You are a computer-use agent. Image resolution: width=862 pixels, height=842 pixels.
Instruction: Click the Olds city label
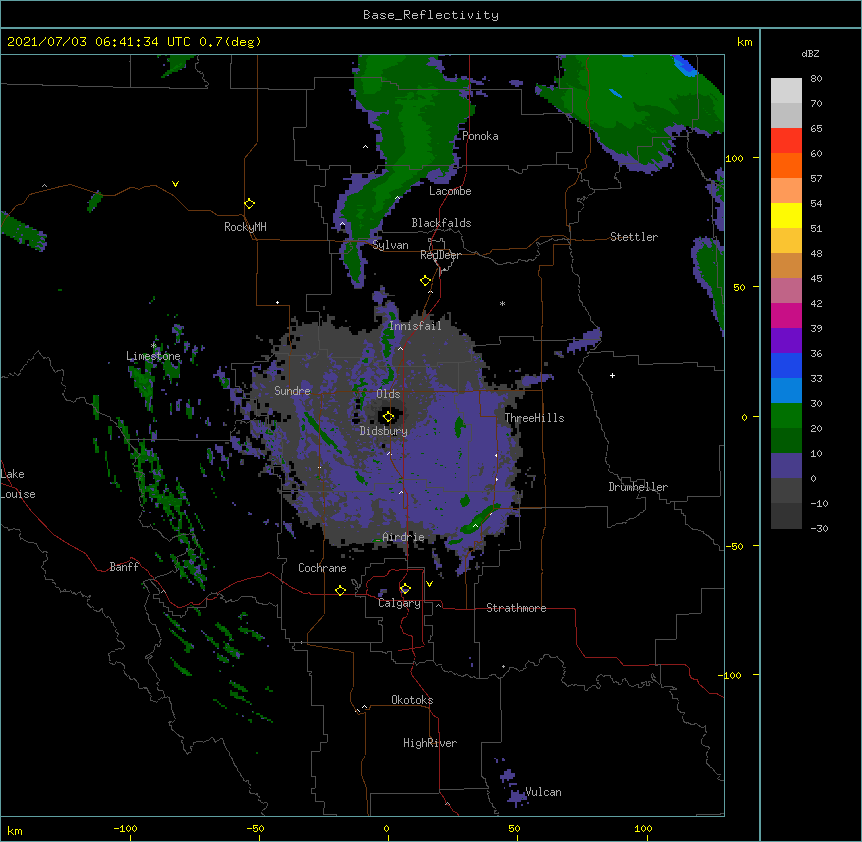click(x=388, y=394)
